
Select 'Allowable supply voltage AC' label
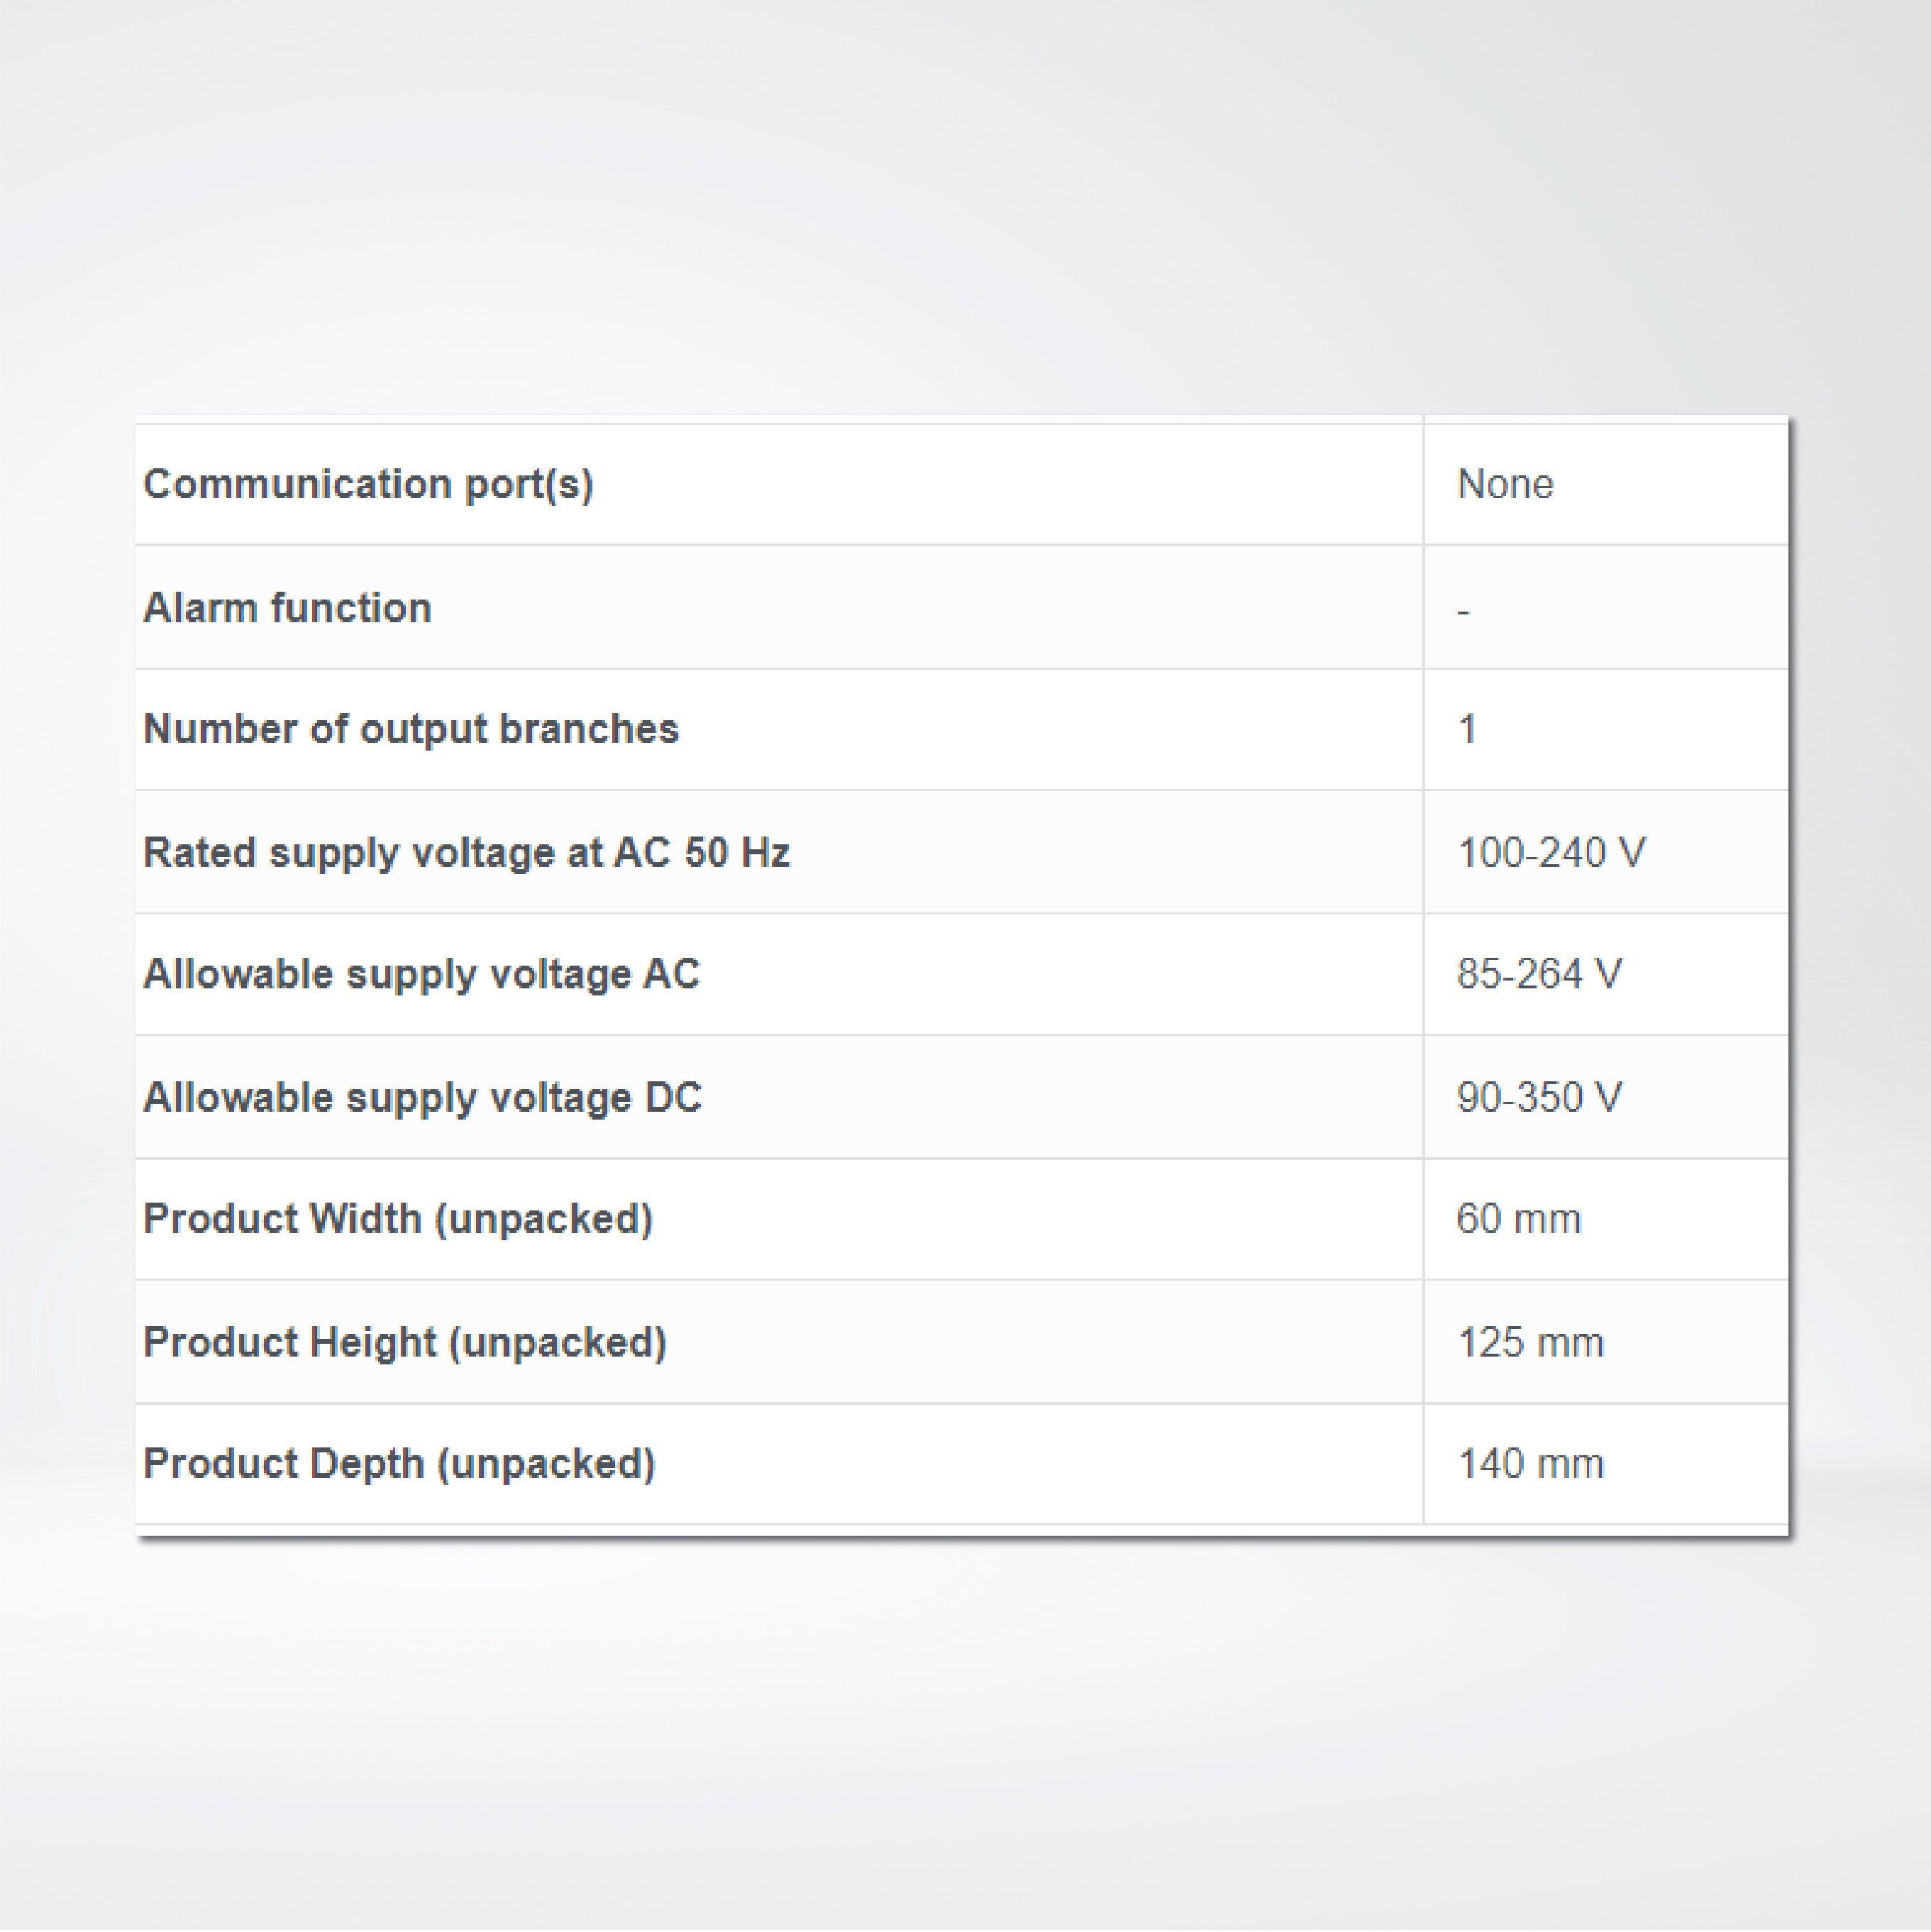(421, 975)
